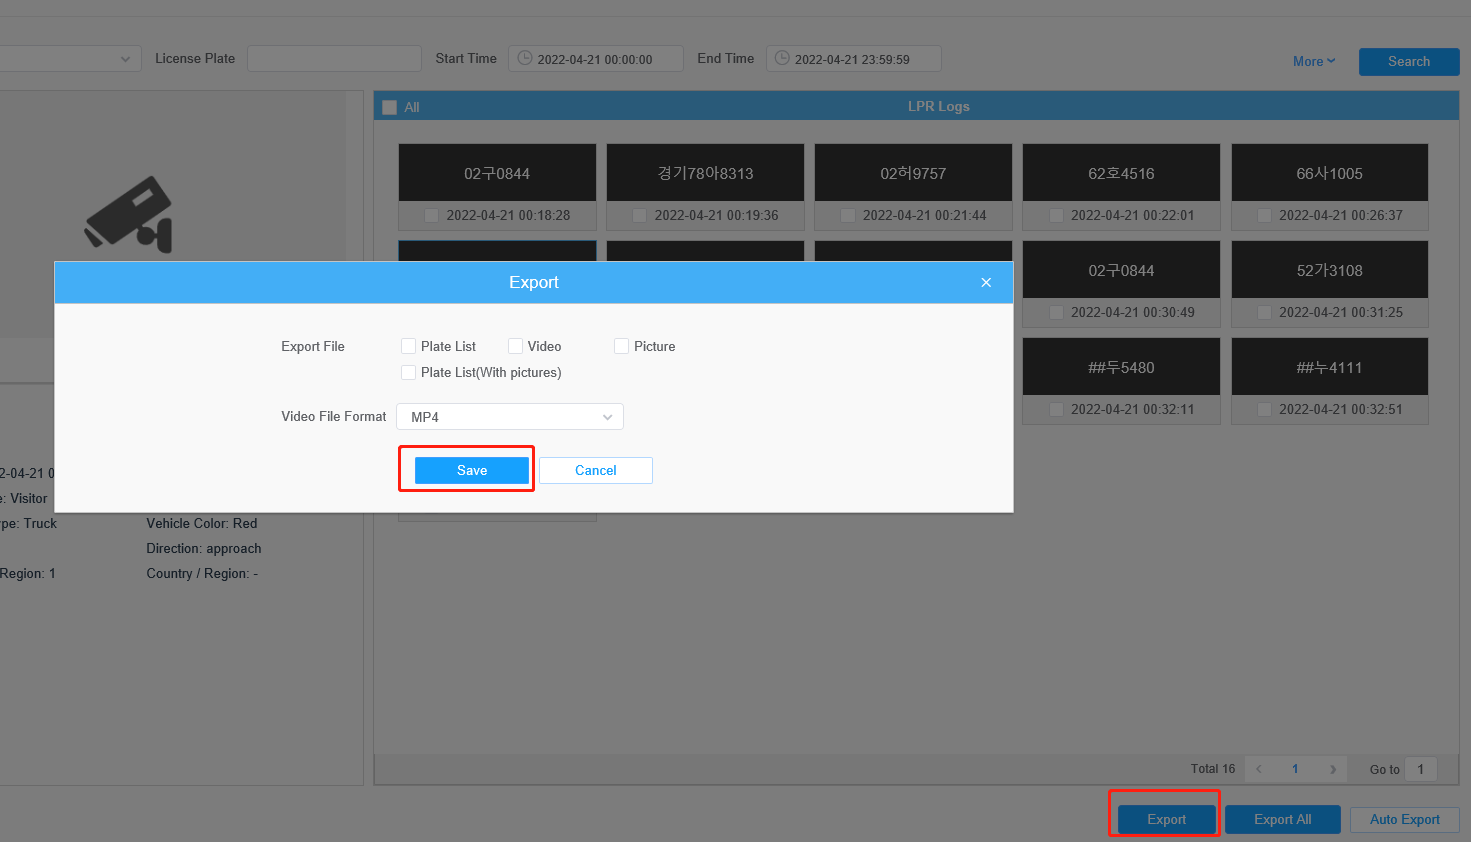Click the Start Time date field
Viewport: 1471px width, 842px height.
point(596,59)
